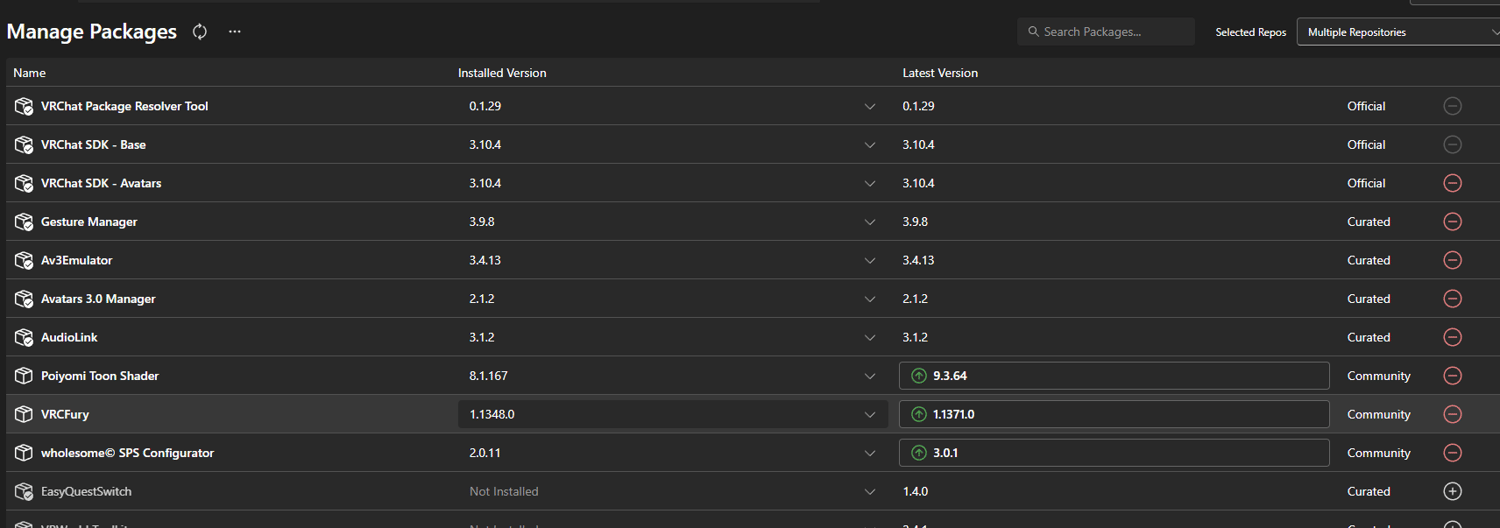Image resolution: width=1500 pixels, height=528 pixels.
Task: Click the package icon for VRChat SDK - Base
Action: [x=24, y=145]
